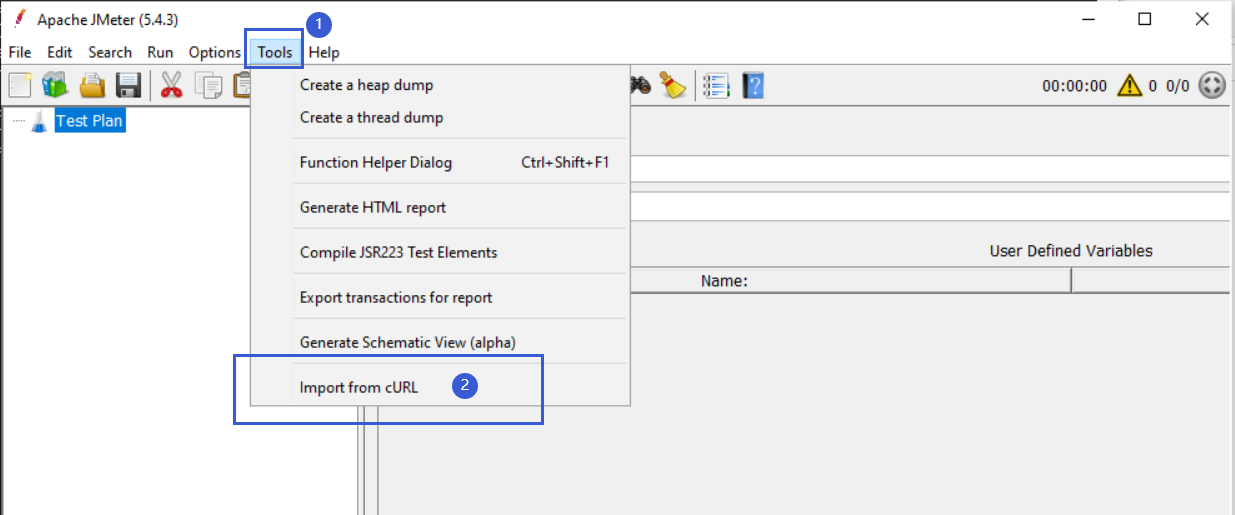Image resolution: width=1235 pixels, height=515 pixels.
Task: Open the Options menu
Action: [215, 52]
